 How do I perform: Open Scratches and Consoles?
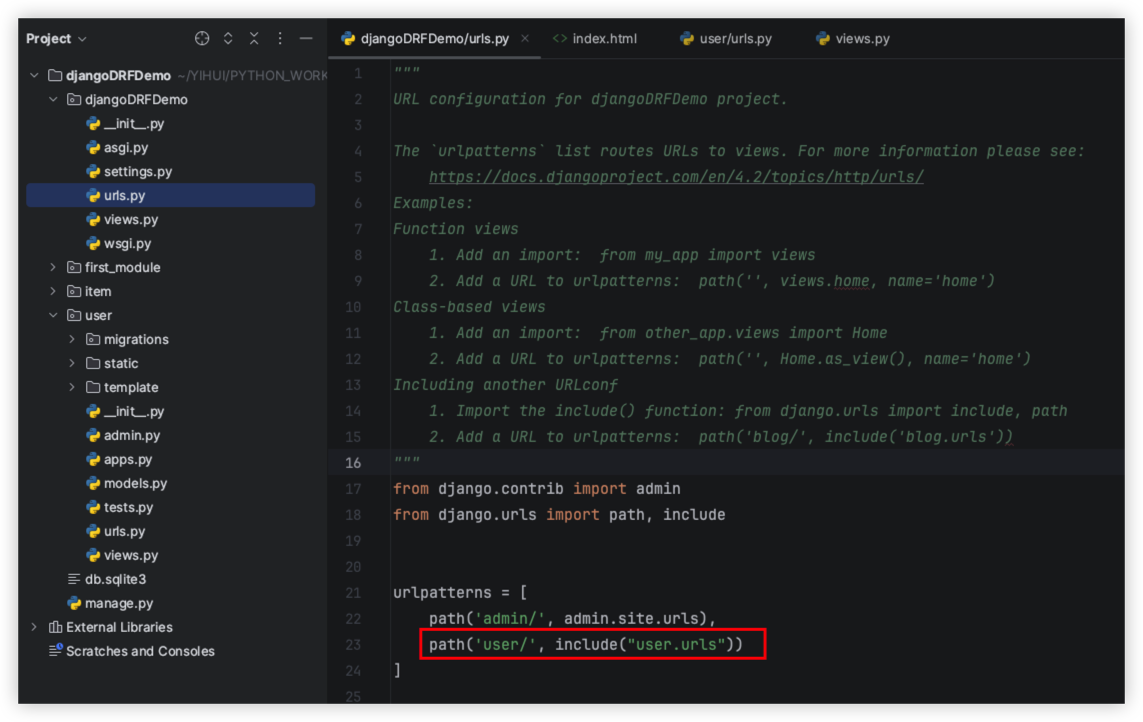pos(139,652)
